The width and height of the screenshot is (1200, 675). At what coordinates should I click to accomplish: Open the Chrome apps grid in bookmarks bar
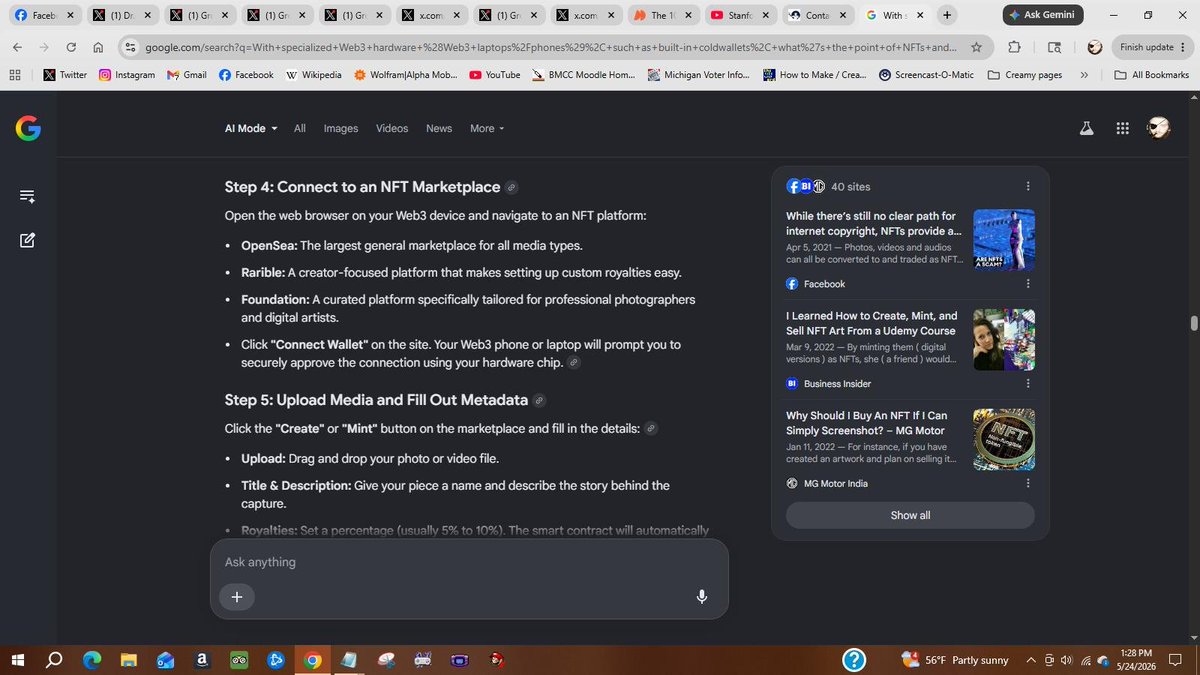(15, 75)
